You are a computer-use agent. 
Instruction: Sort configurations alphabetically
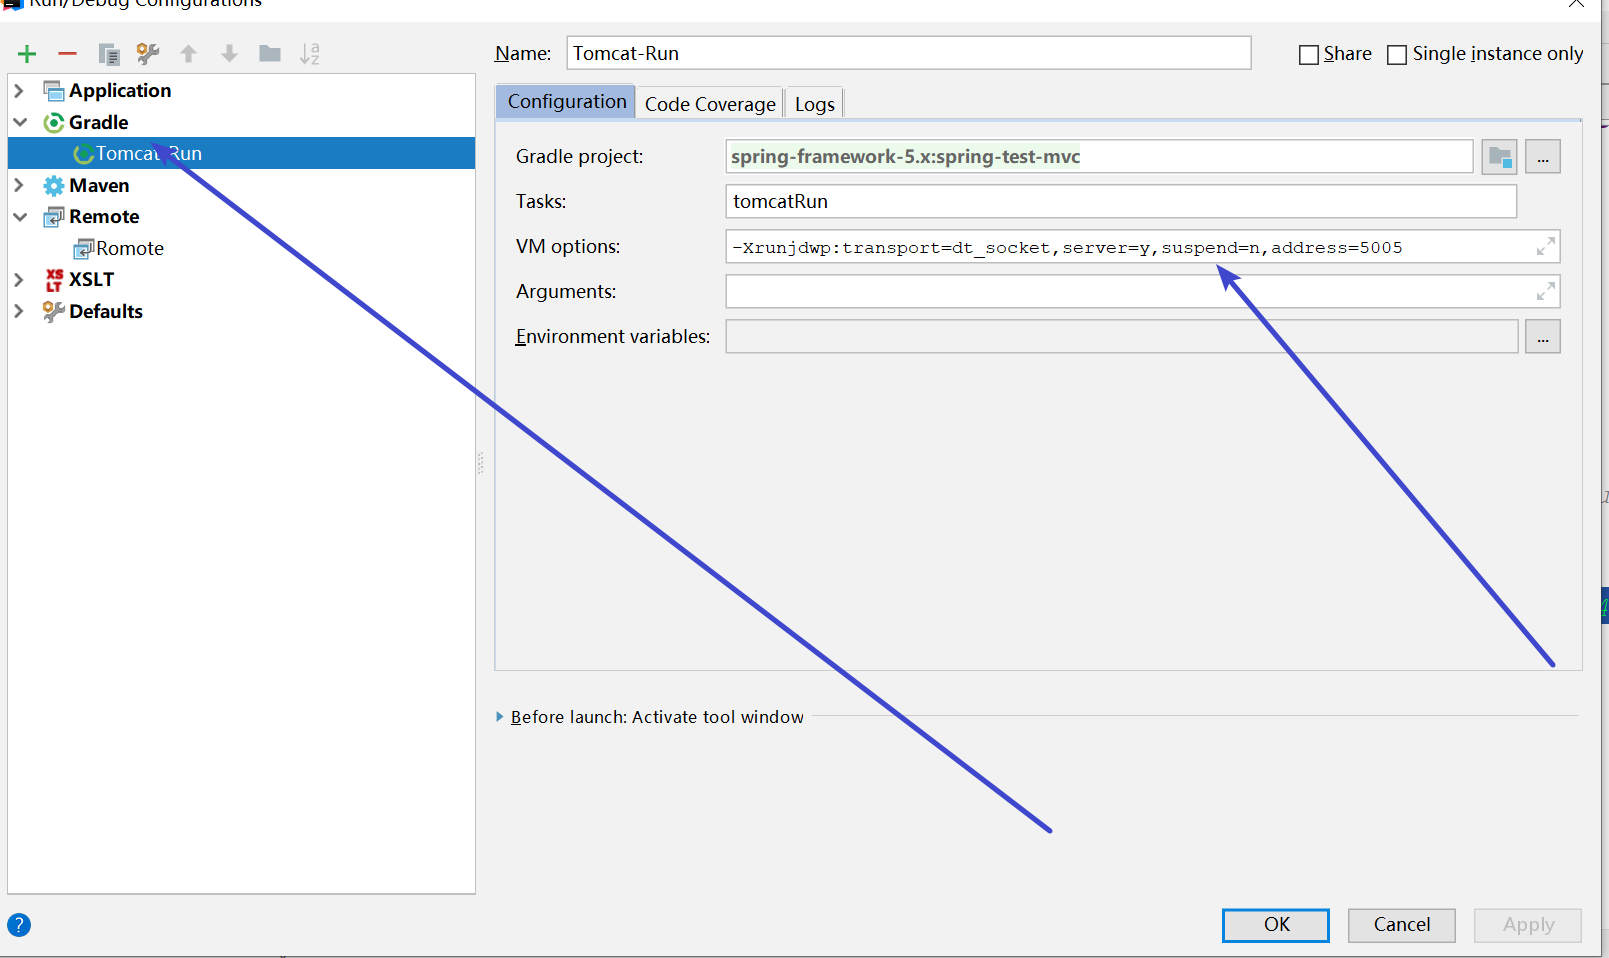pos(310,54)
